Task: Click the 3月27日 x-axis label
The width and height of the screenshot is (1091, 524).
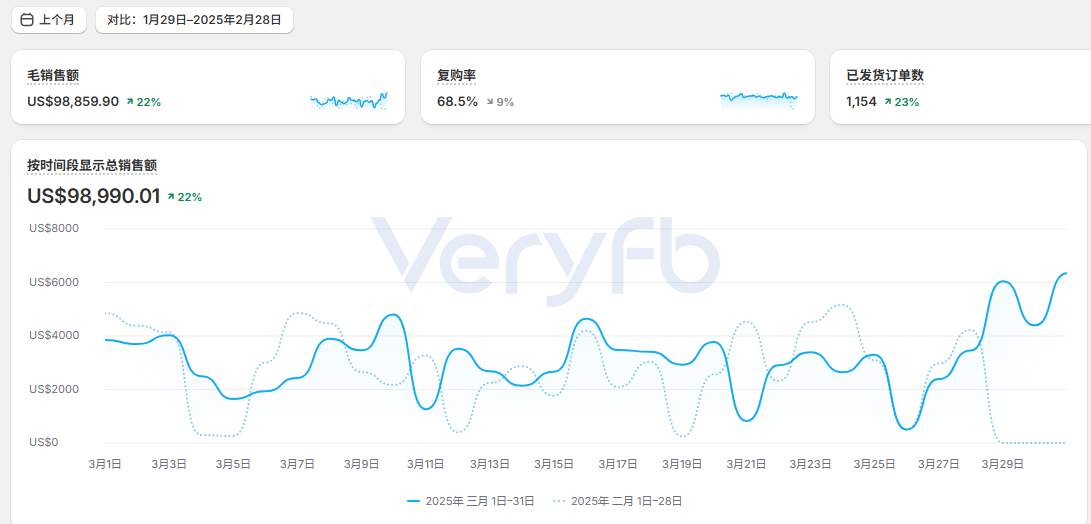Action: [939, 463]
